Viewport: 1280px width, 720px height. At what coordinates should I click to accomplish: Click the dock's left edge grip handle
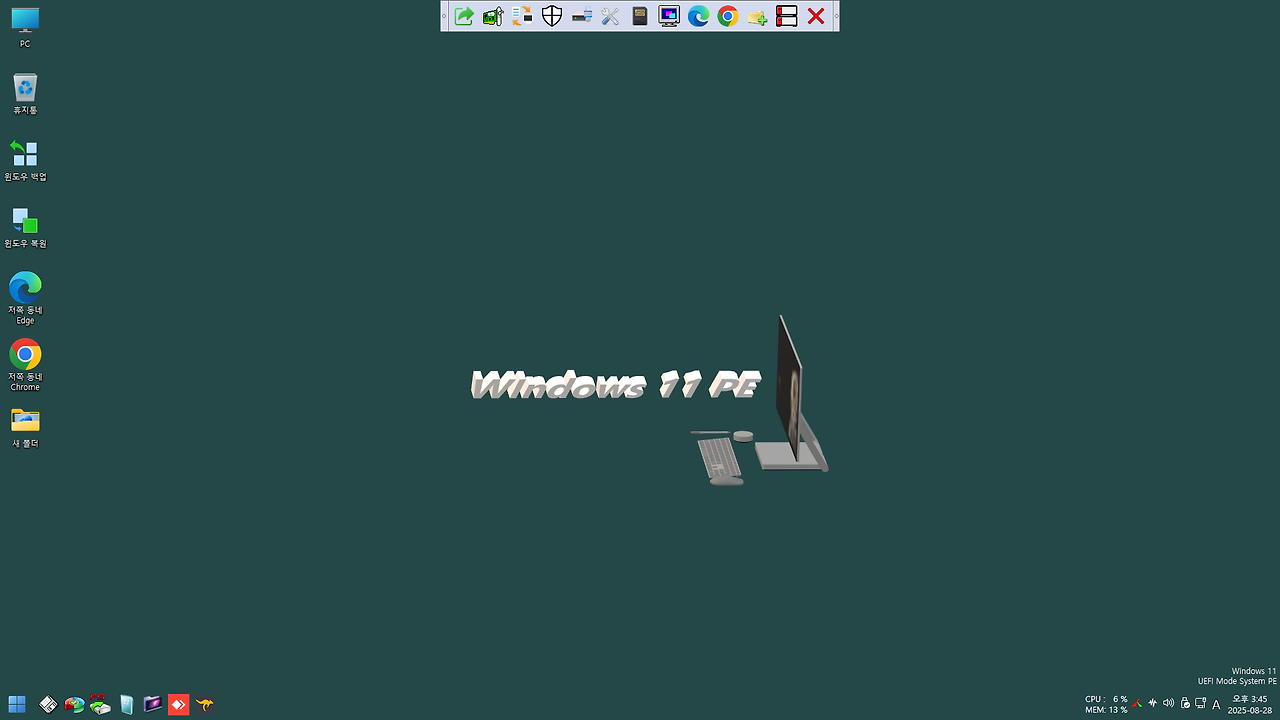point(444,16)
